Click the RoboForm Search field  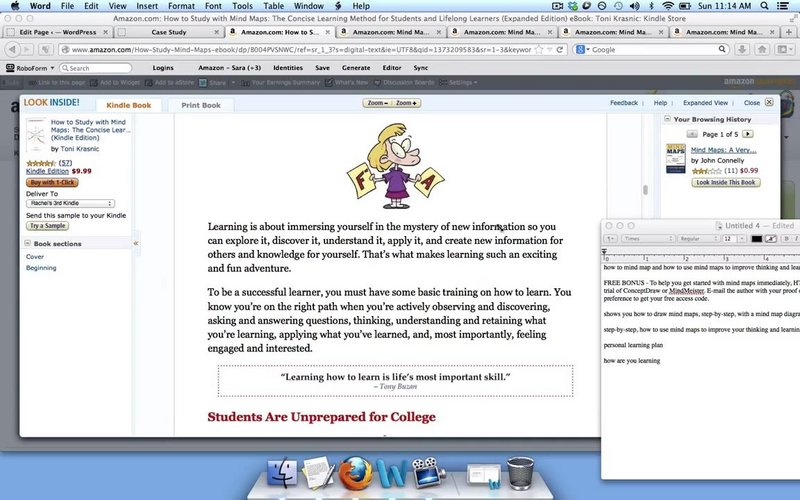coord(95,68)
